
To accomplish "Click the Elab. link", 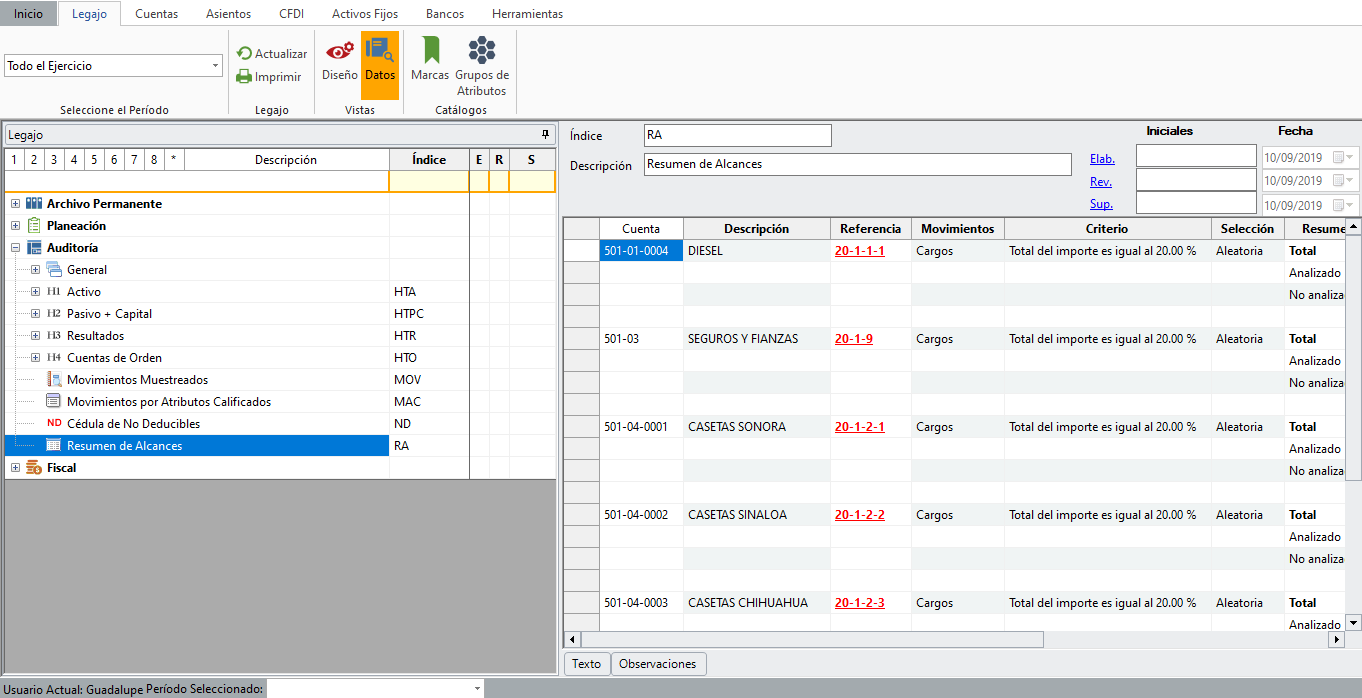I will point(1102,159).
